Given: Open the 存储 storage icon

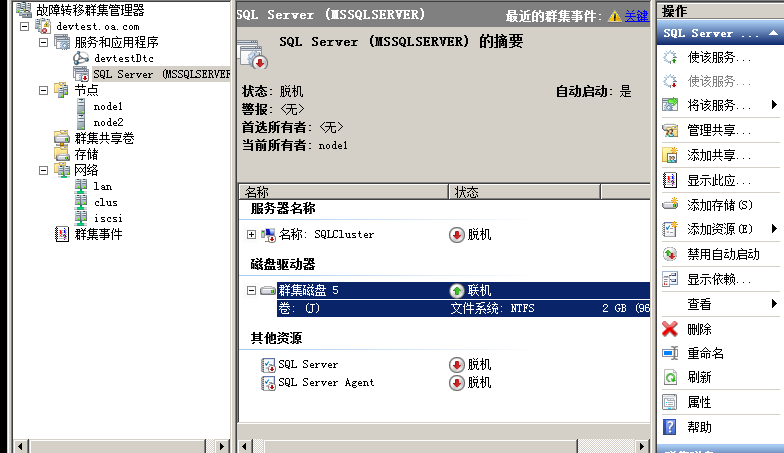Looking at the screenshot, I should click(62, 154).
